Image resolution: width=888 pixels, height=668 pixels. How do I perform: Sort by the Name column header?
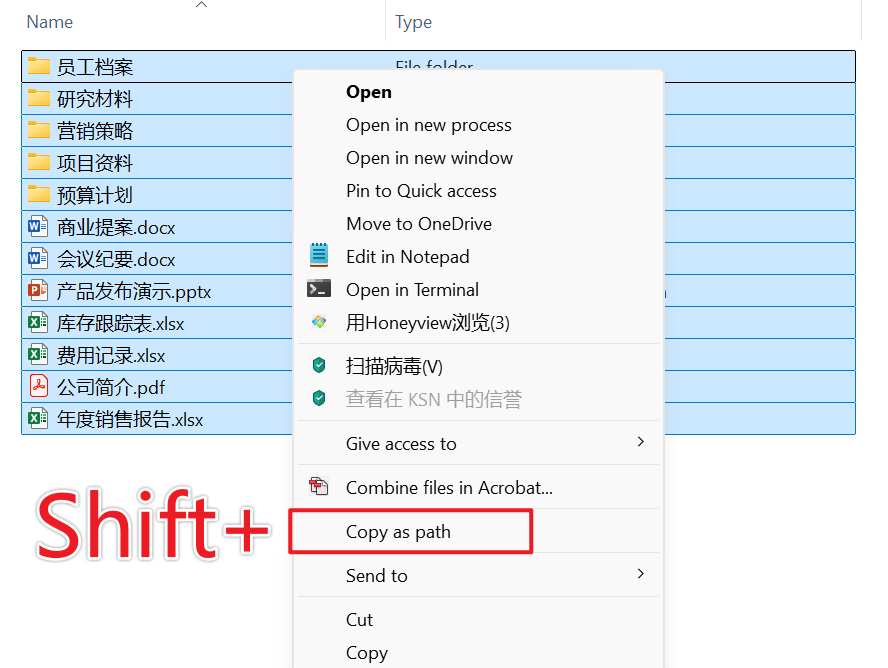pyautogui.click(x=50, y=22)
